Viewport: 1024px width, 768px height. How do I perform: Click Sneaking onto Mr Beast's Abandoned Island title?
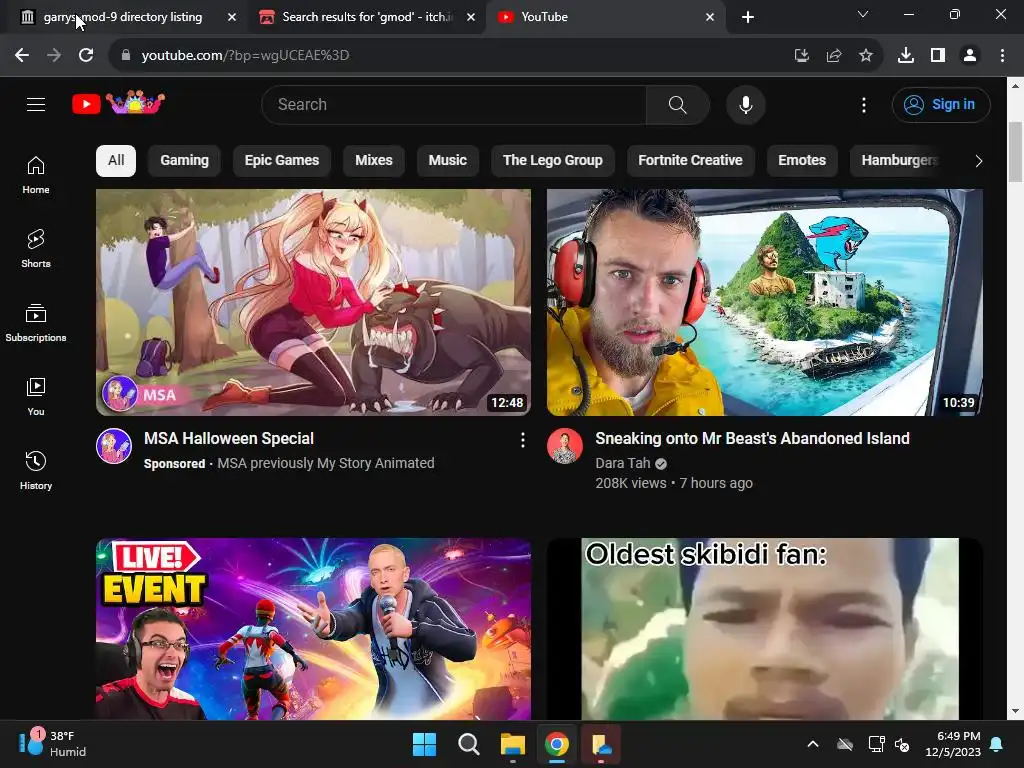(752, 439)
